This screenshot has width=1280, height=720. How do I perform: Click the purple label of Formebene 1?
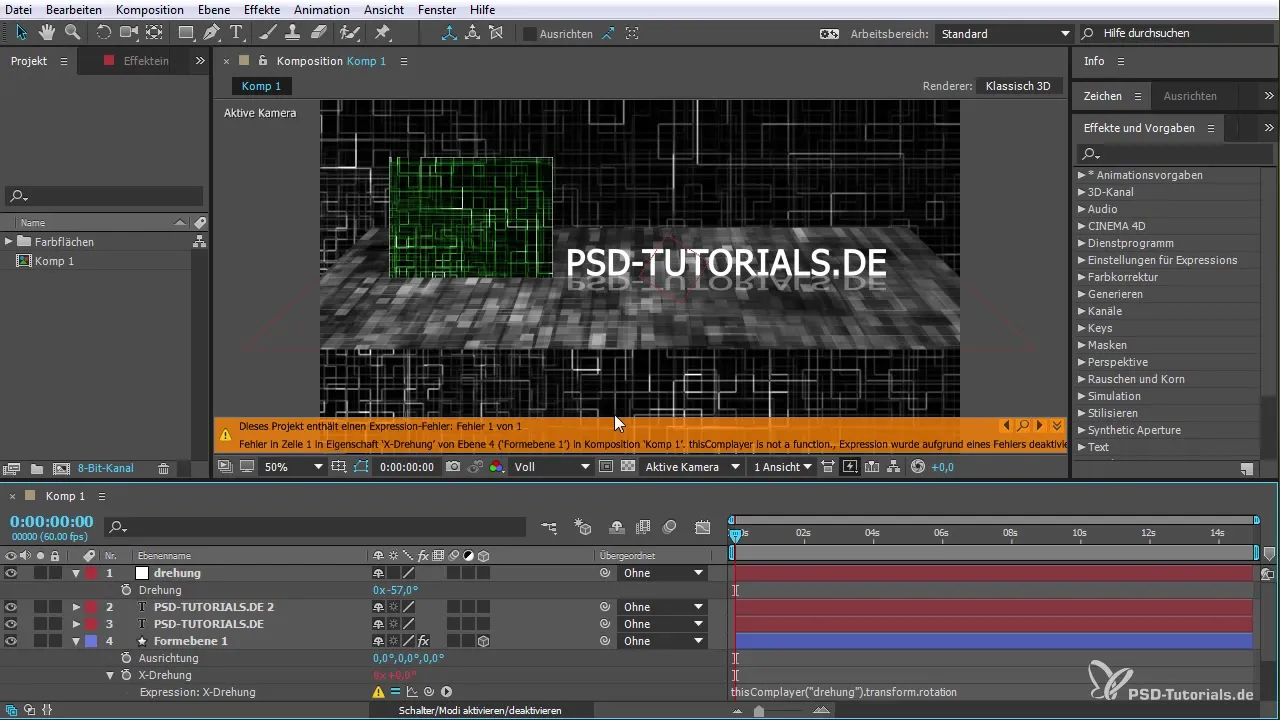pyautogui.click(x=91, y=641)
